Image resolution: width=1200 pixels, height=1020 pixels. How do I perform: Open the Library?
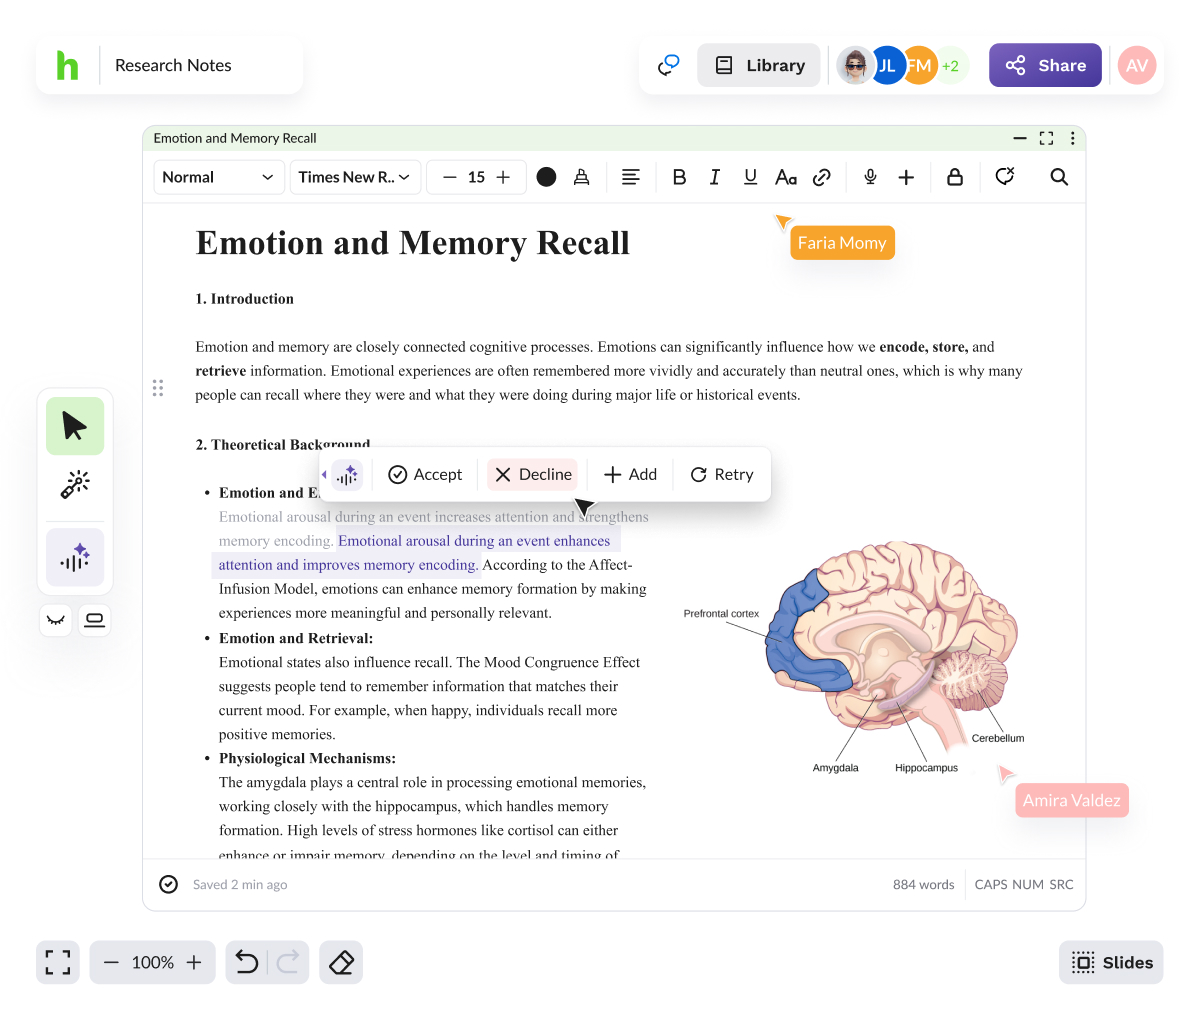[x=760, y=65]
